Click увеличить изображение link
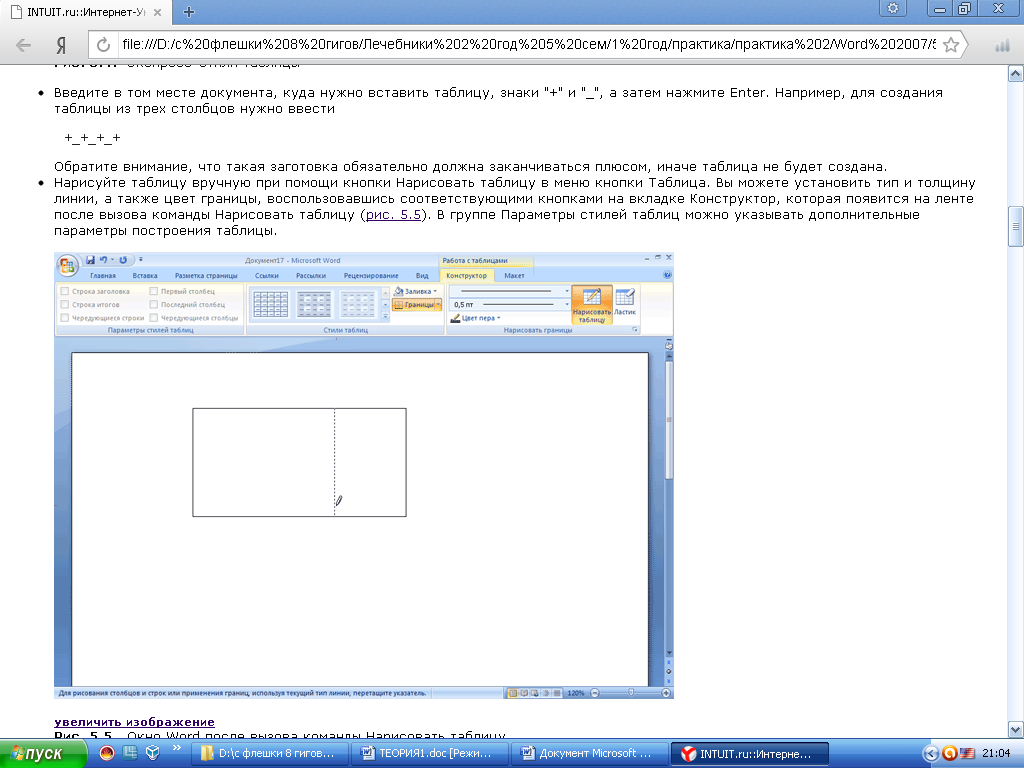Screen dimensions: 1024x768 pos(135,722)
